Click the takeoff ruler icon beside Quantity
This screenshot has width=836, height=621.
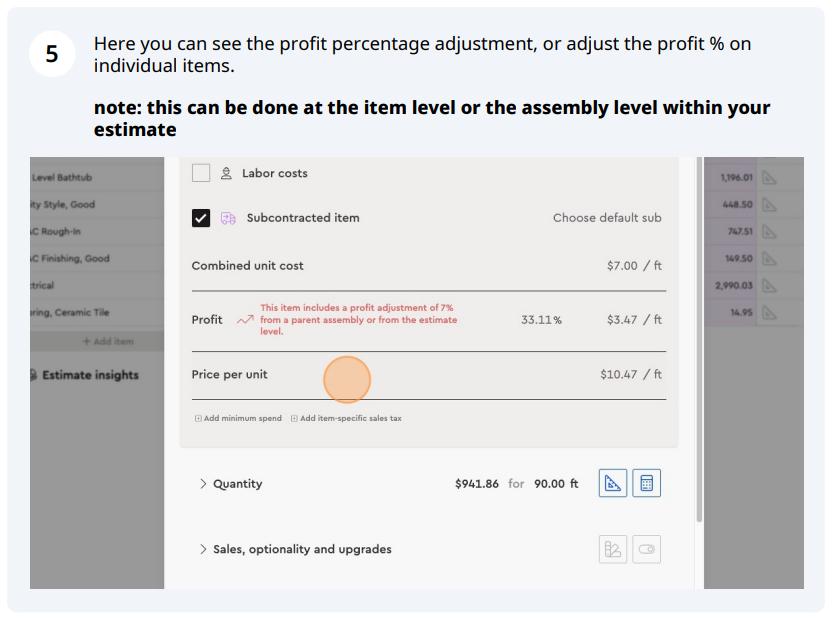coord(613,484)
